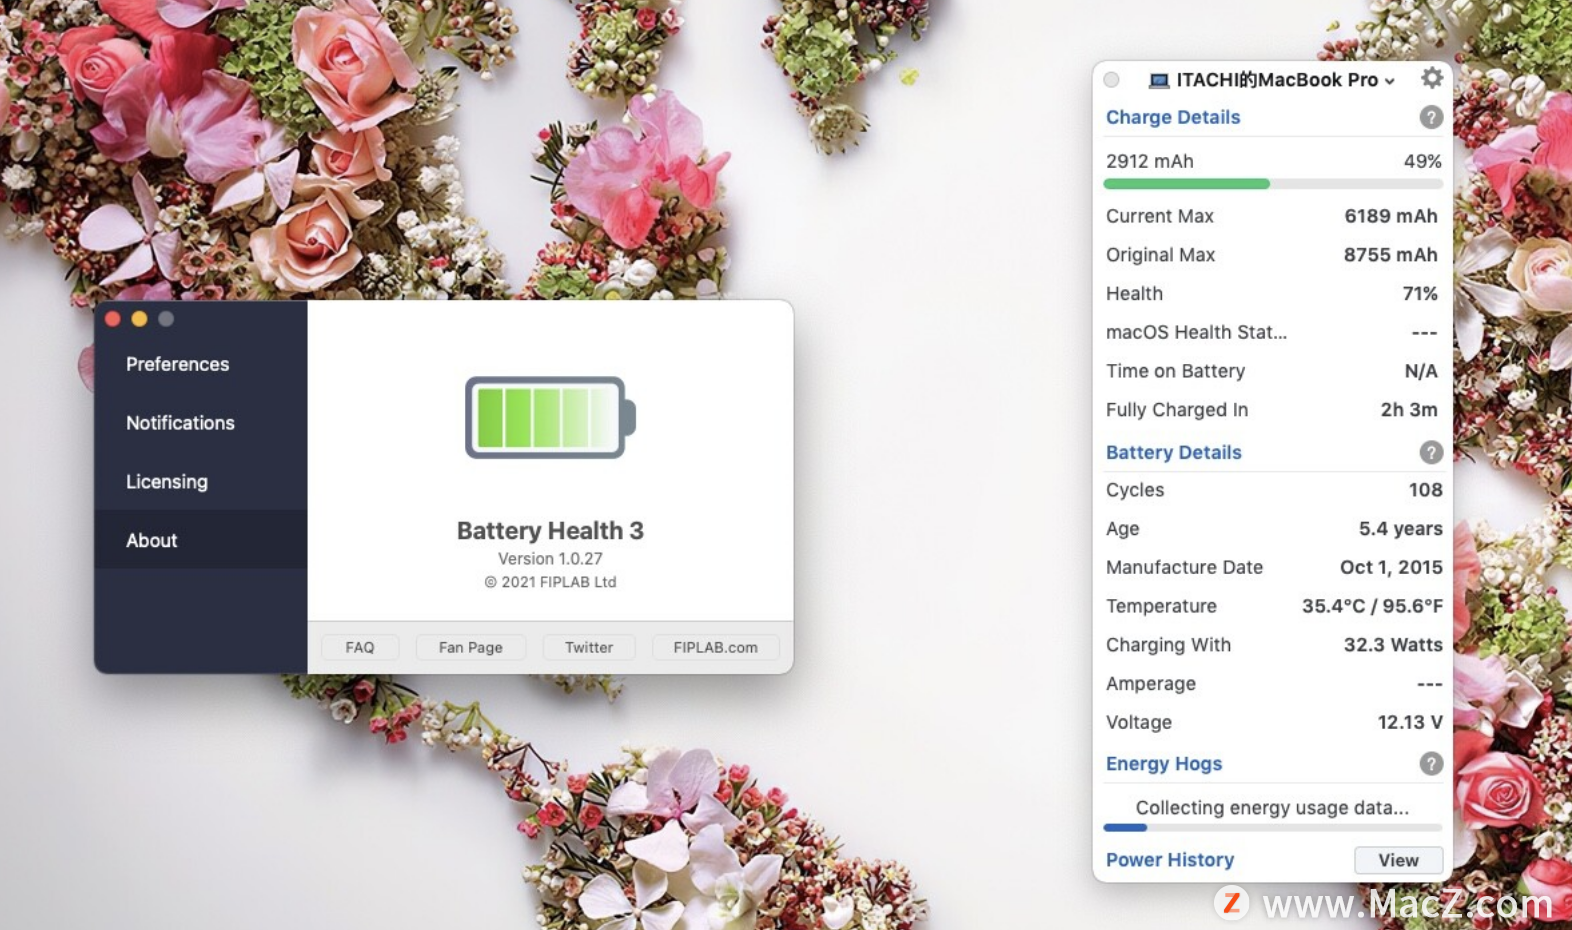Click the Battery Details help icon
Image resolution: width=1572 pixels, height=930 pixels.
point(1431,452)
